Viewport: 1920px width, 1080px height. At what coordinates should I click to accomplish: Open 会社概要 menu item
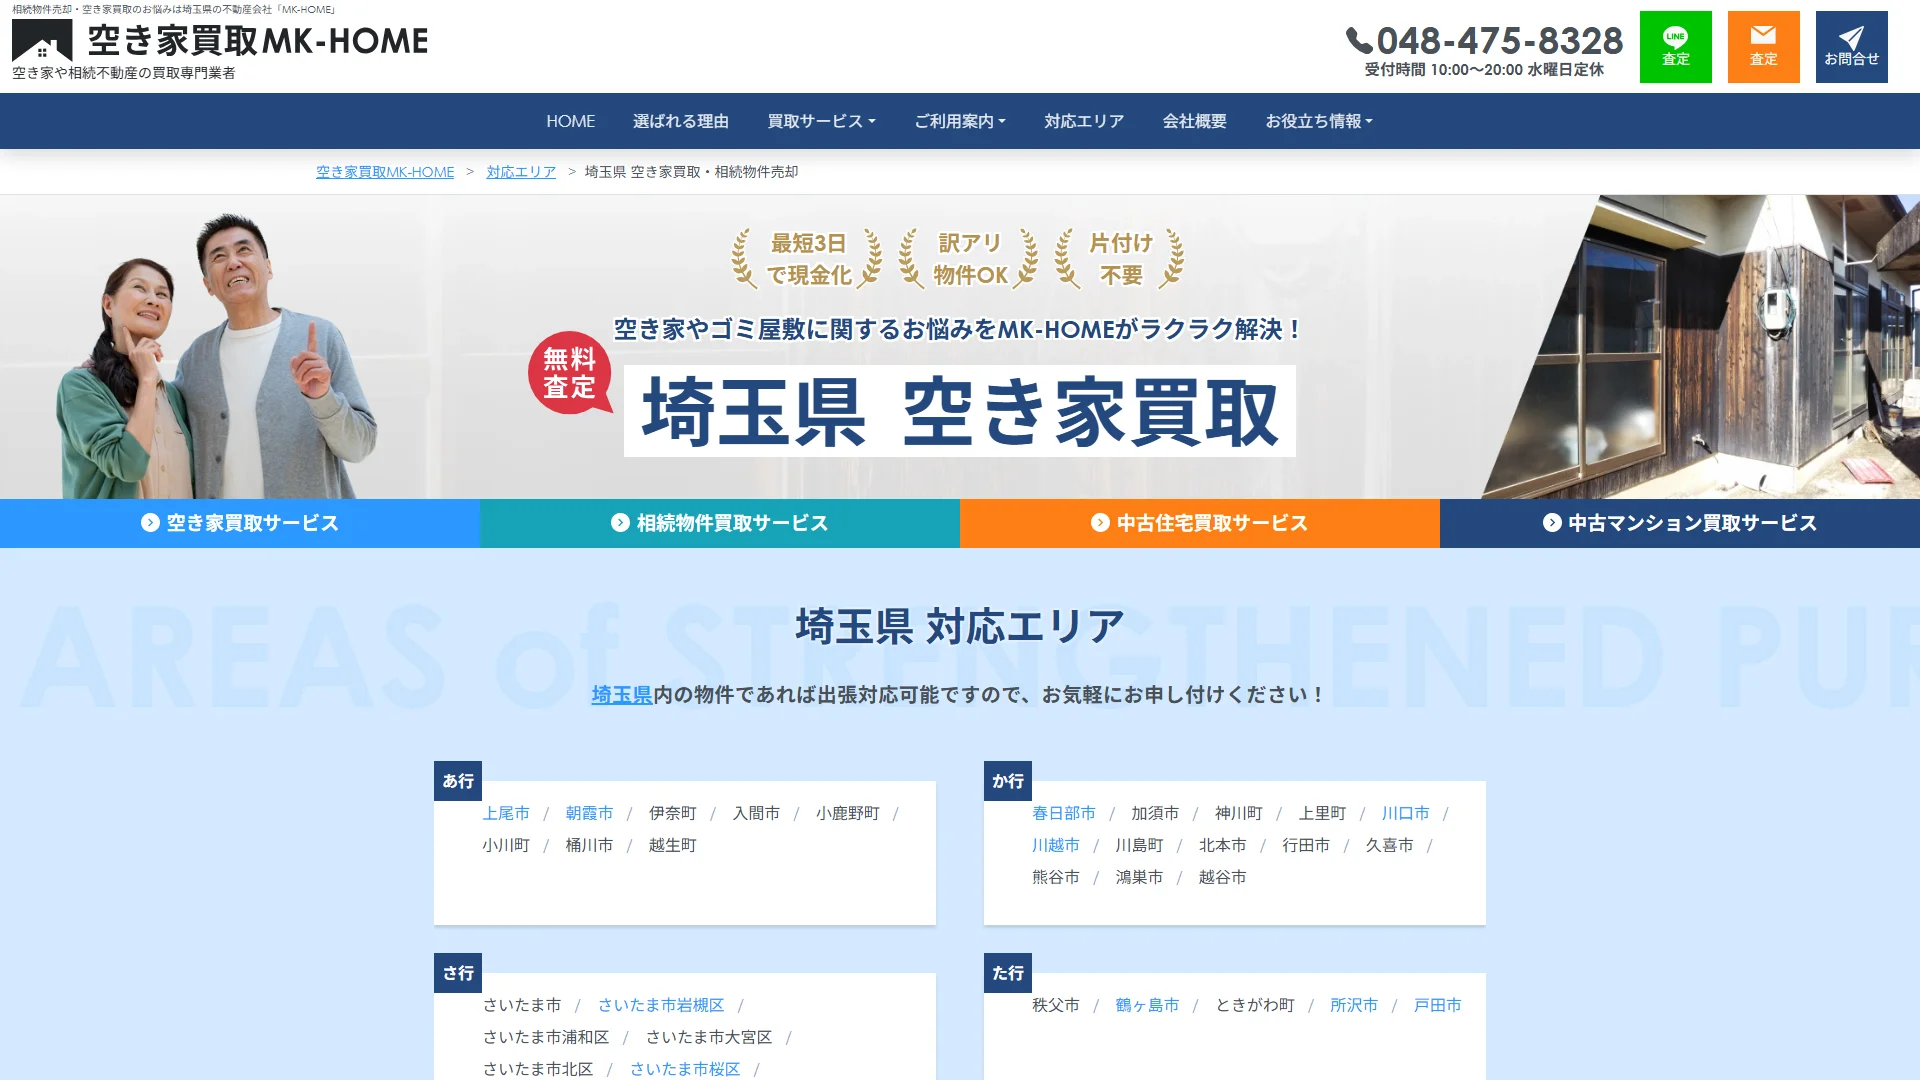[1194, 121]
